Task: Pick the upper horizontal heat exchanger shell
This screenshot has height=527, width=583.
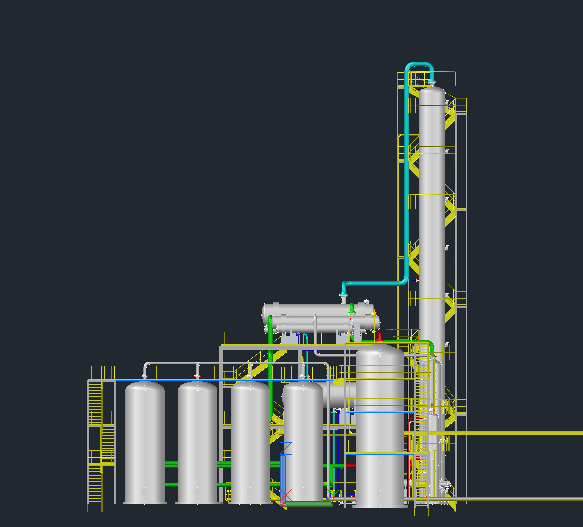Action: [318, 310]
